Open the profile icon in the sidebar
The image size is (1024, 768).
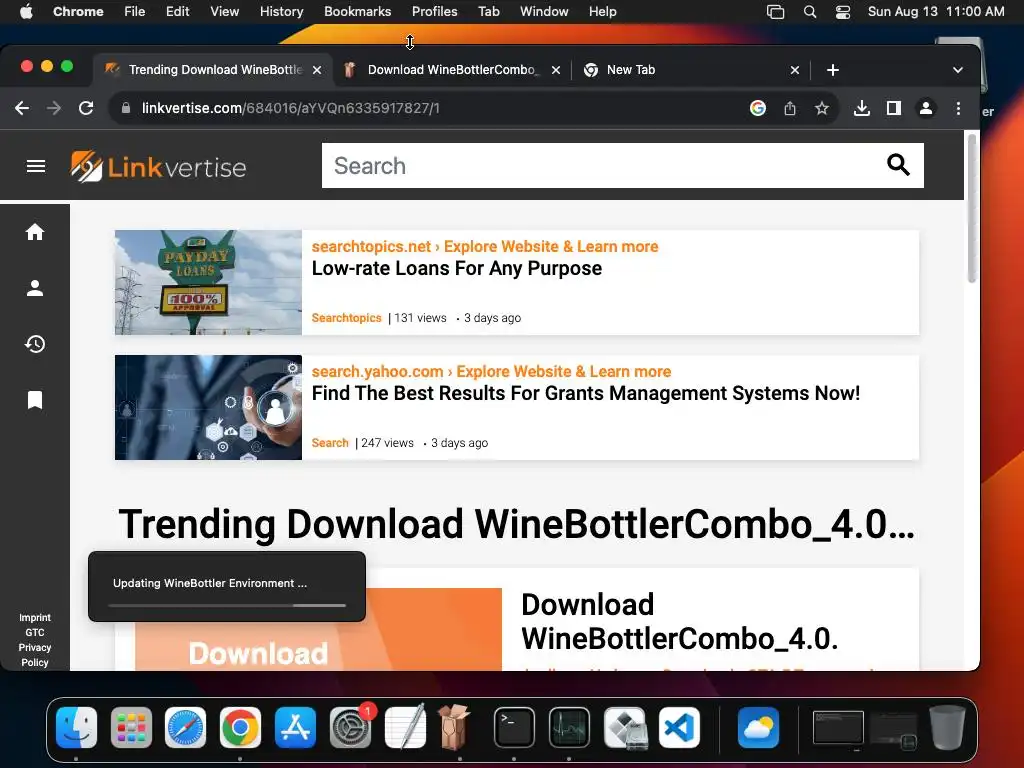click(35, 288)
